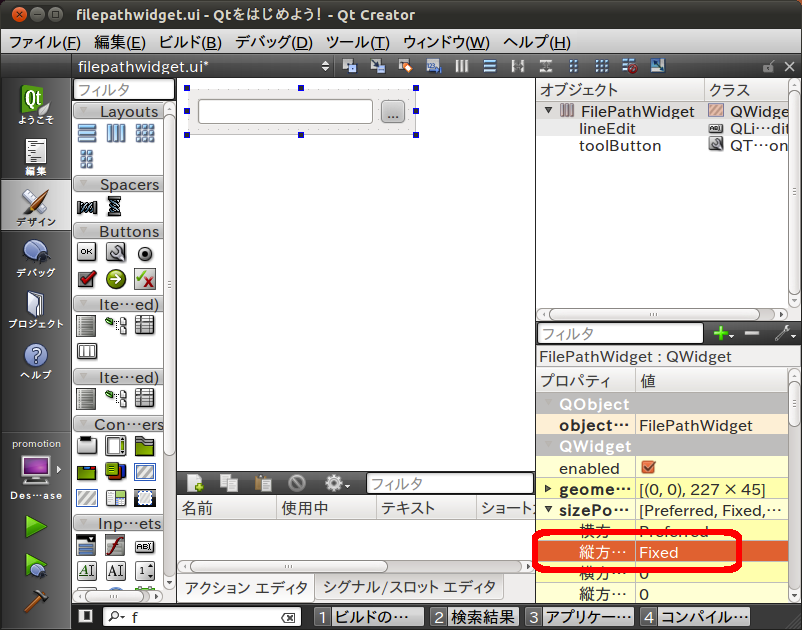Choose the Radio Button widget icon
Screen dimensions: 802x630
tap(144, 254)
